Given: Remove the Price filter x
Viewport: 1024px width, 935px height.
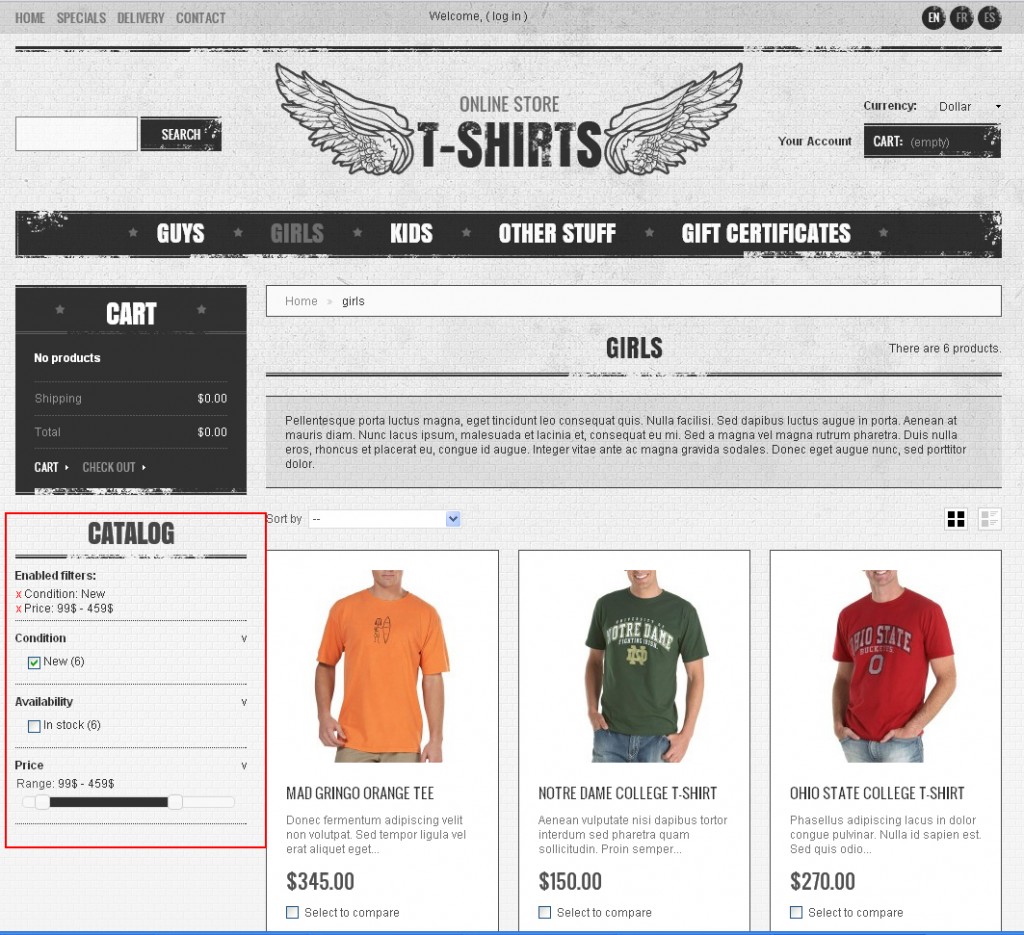Looking at the screenshot, I should (x=18, y=609).
